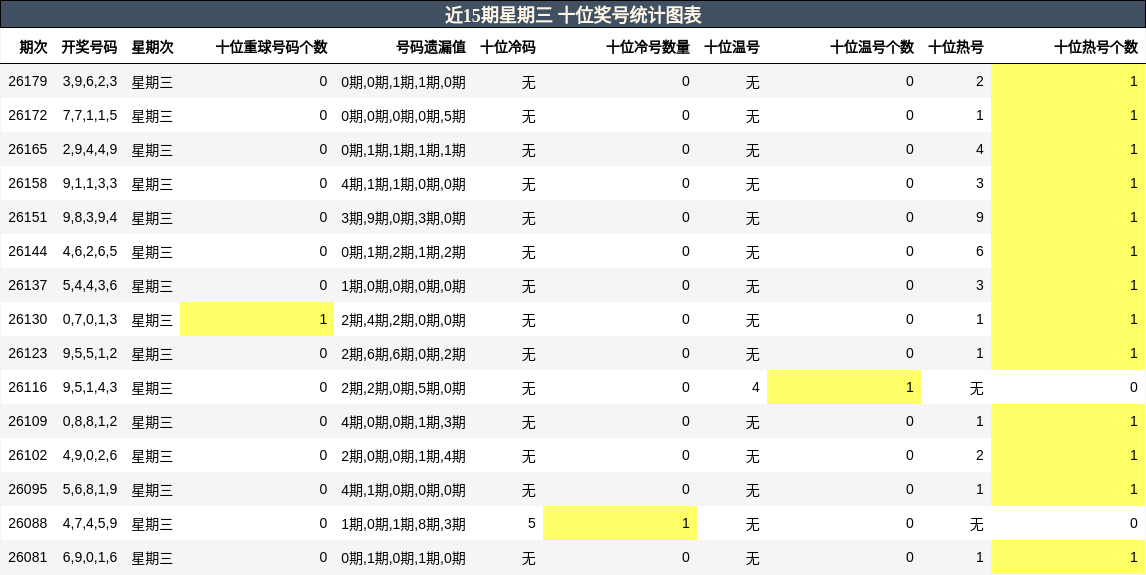The width and height of the screenshot is (1146, 575).
Task: Click the 十位温号个数 column header
Action: coord(872,47)
